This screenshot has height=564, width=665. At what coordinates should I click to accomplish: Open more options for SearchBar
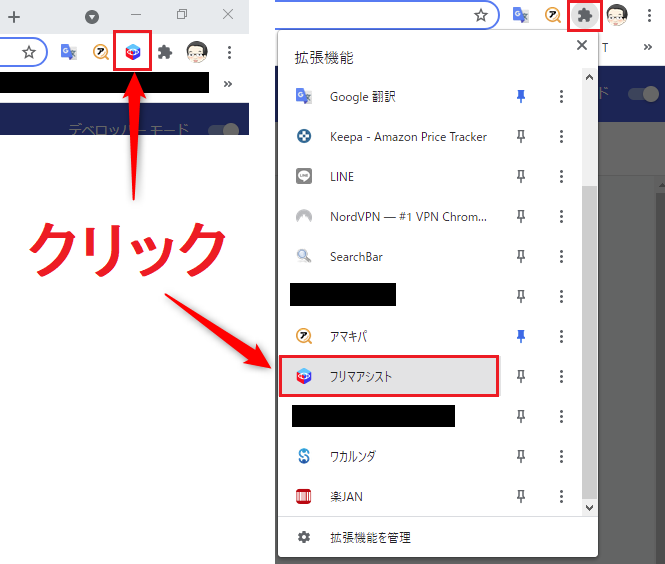pyautogui.click(x=561, y=256)
